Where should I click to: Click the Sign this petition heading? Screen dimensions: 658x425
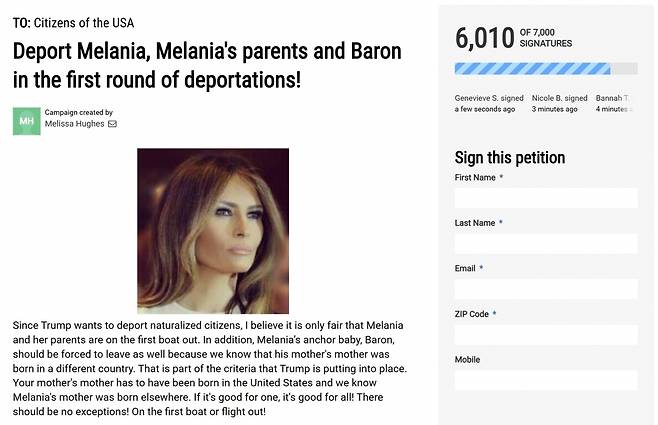[x=509, y=157]
